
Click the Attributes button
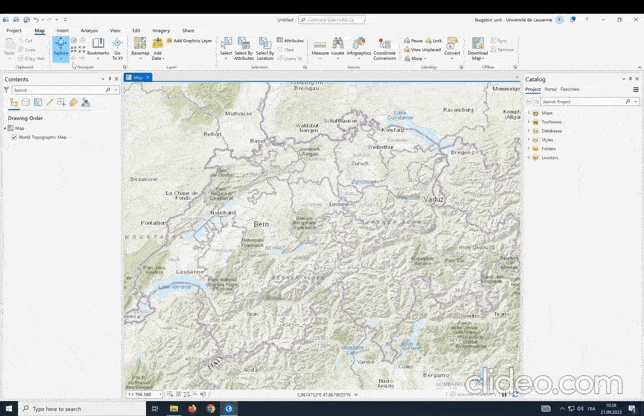pyautogui.click(x=290, y=41)
